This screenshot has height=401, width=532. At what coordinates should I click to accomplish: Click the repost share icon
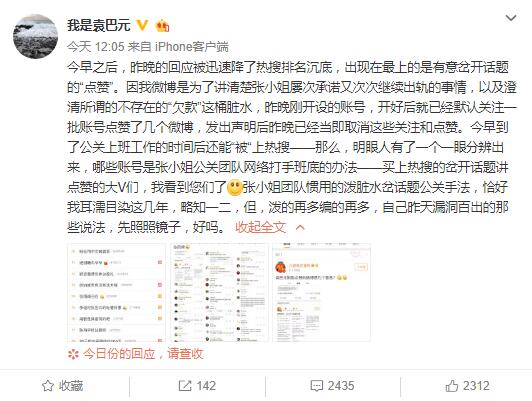tap(185, 386)
